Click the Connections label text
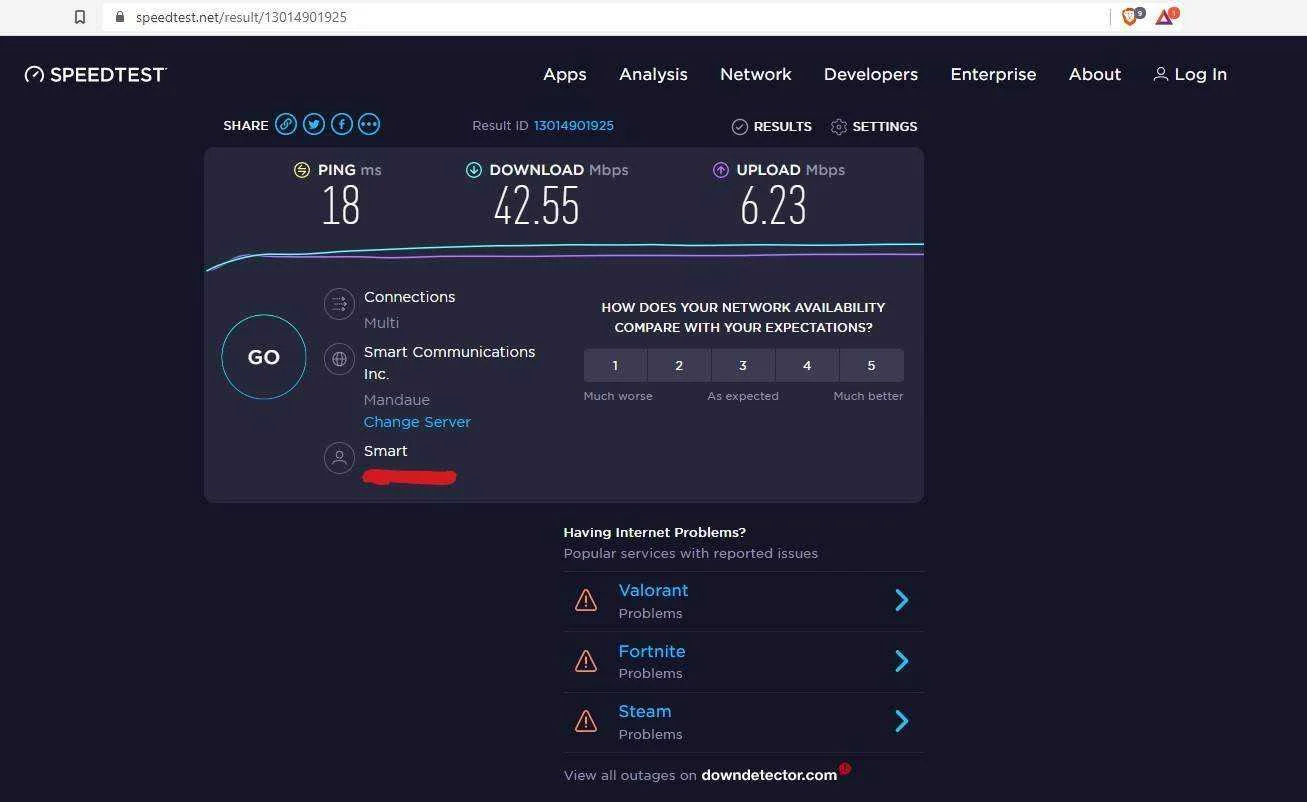This screenshot has width=1307, height=802. [x=409, y=297]
